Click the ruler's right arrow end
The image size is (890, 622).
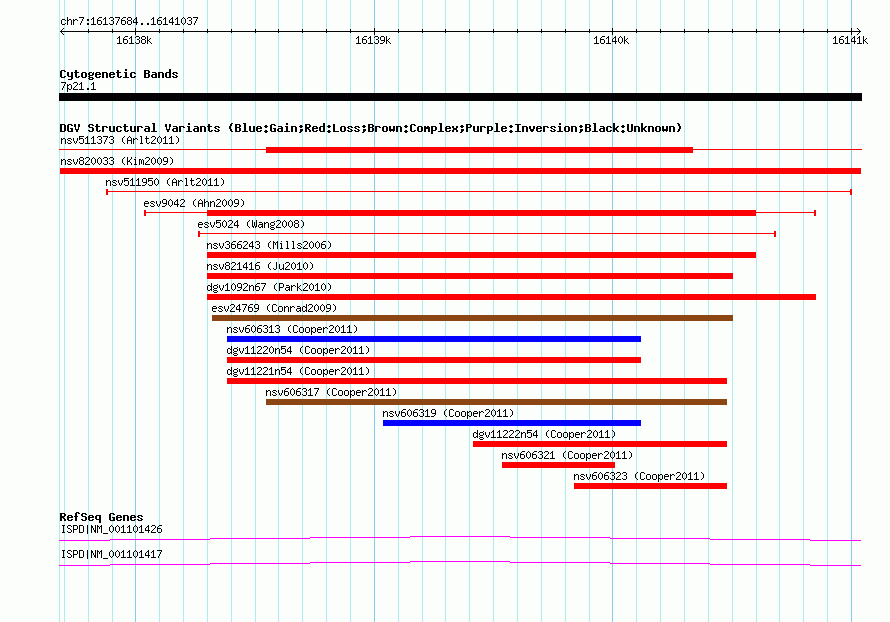pos(858,31)
